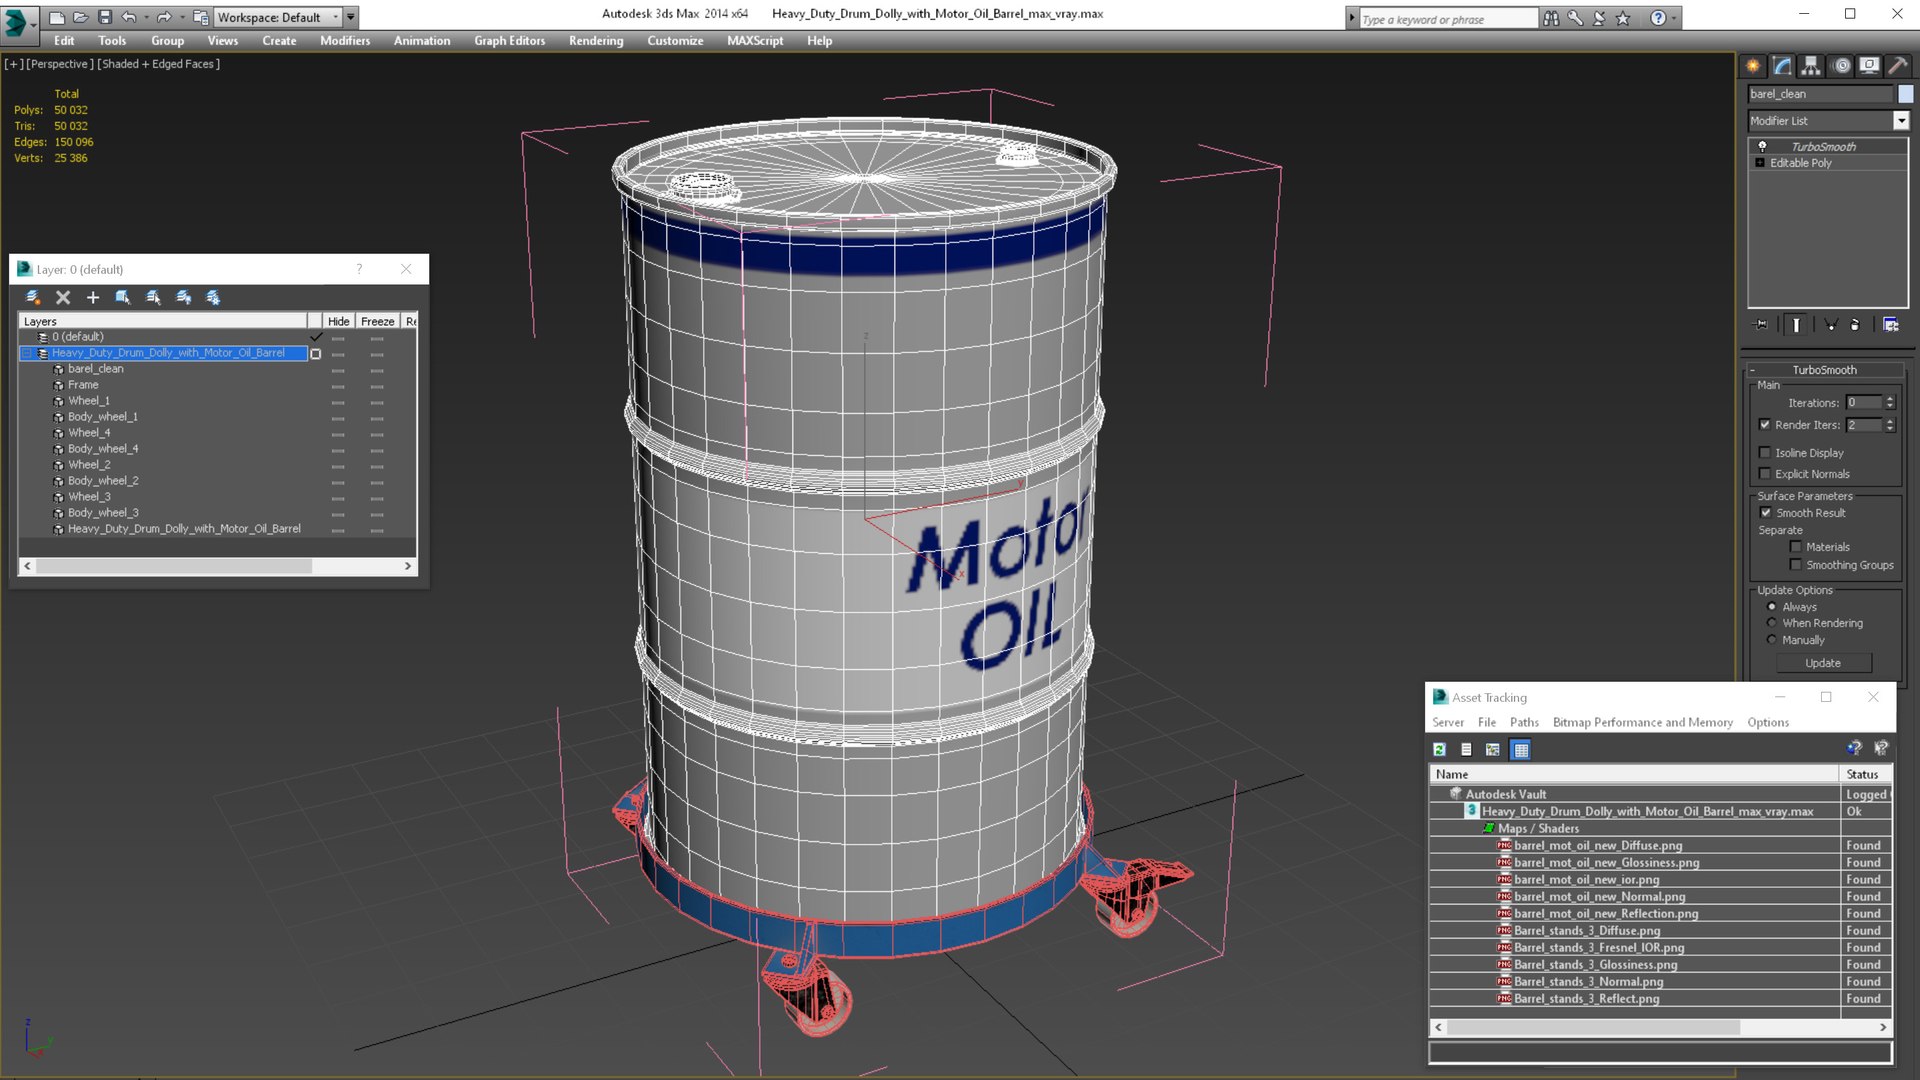The height and width of the screenshot is (1080, 1920).
Task: Toggle the TurboSmooth modifier lightbulb
Action: click(1762, 146)
